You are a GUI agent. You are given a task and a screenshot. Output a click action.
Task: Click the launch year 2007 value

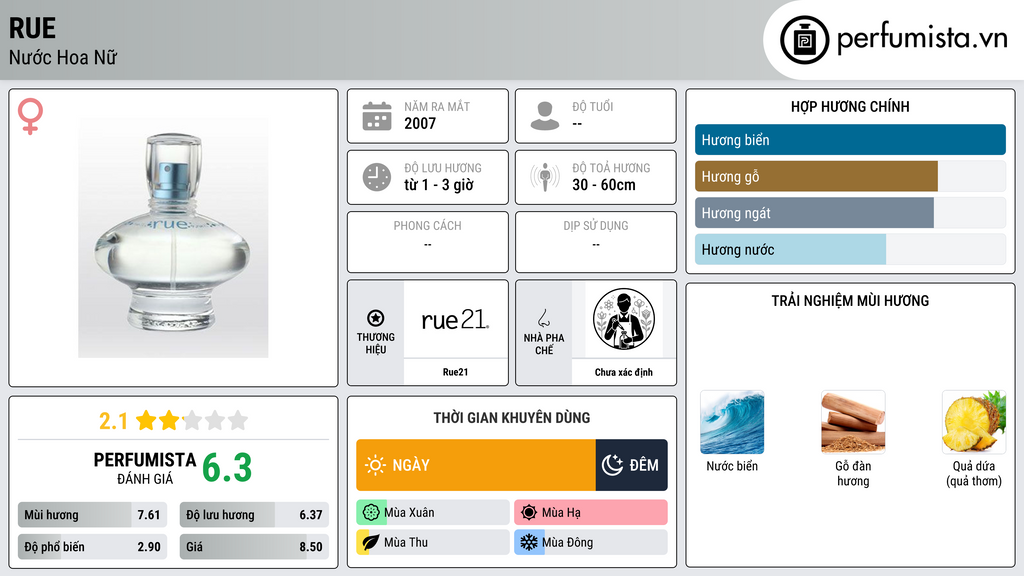pyautogui.click(x=420, y=123)
